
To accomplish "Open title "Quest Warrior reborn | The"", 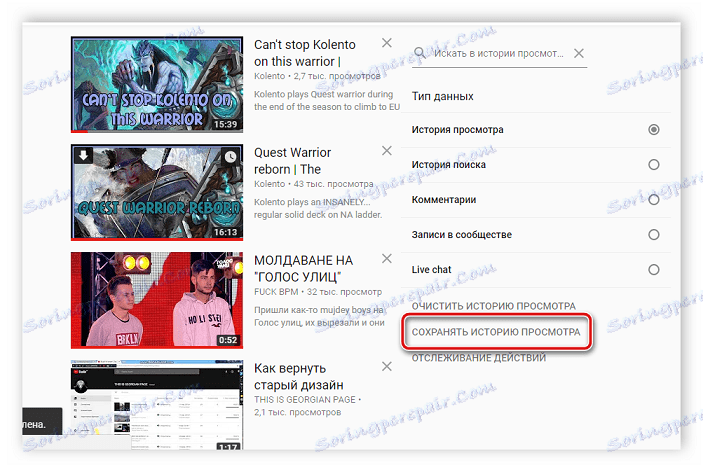I will coord(292,161).
